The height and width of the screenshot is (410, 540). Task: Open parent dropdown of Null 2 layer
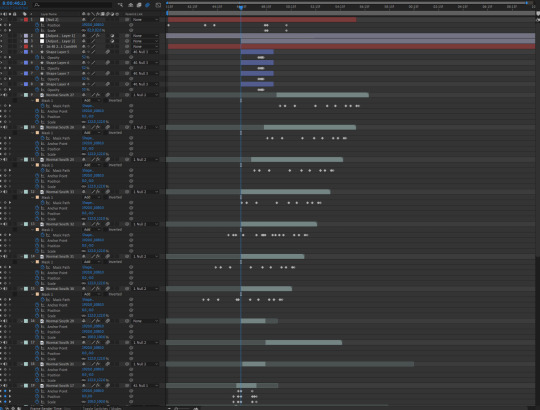[145, 20]
